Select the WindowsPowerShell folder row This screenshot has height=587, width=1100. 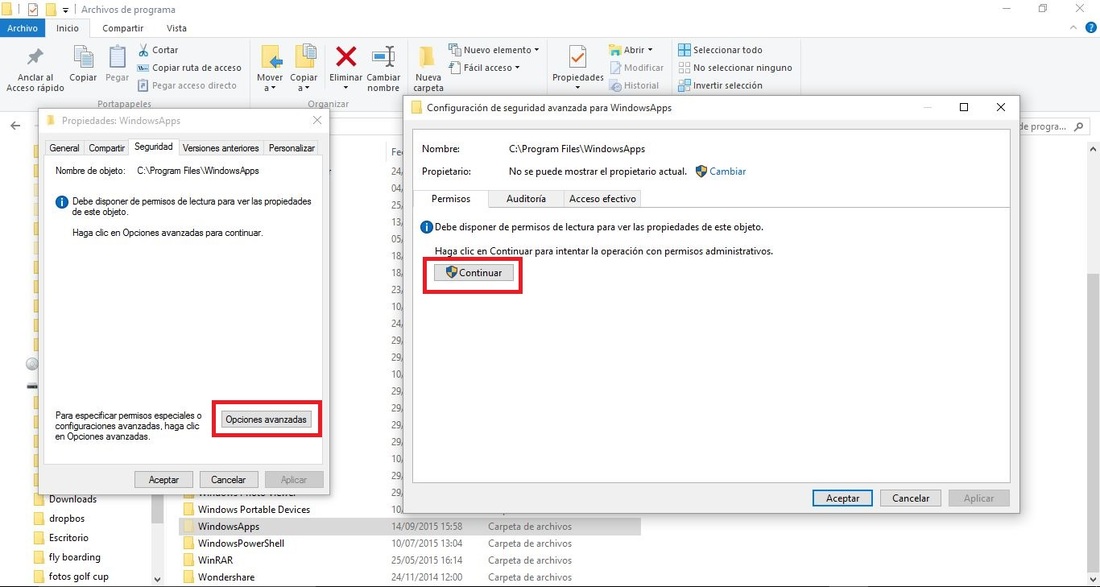coord(410,544)
